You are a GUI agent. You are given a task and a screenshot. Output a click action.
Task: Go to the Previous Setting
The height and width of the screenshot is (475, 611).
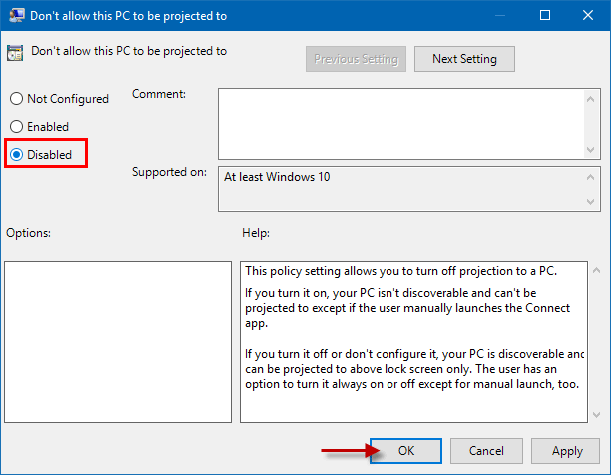(x=355, y=59)
